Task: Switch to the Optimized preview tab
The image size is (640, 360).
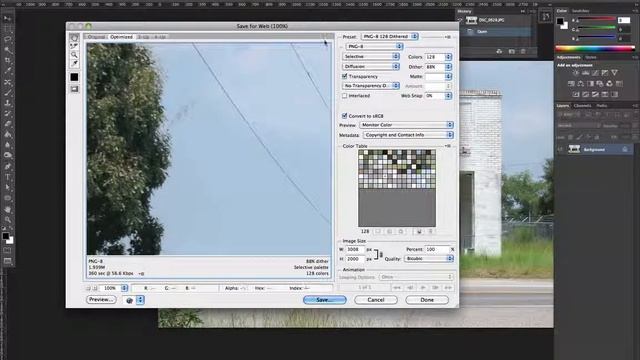Action: 121,37
